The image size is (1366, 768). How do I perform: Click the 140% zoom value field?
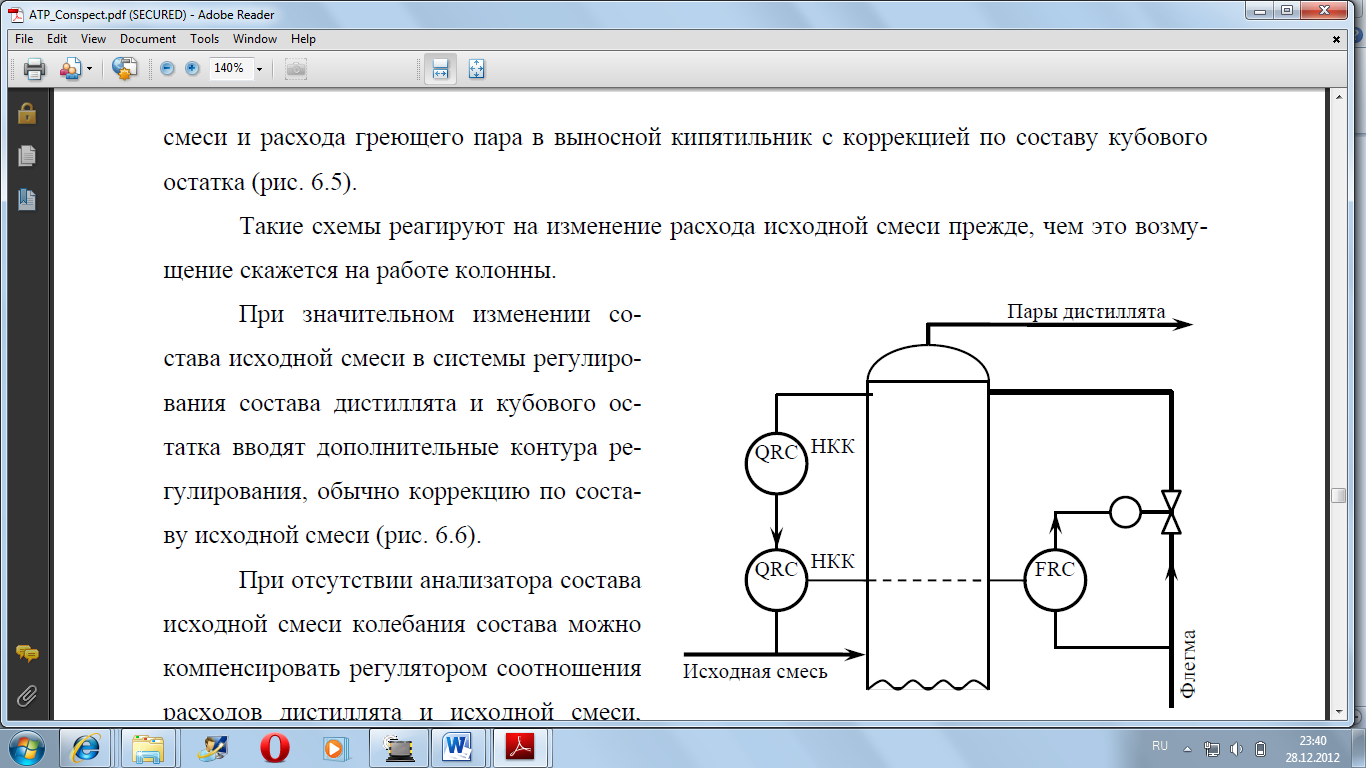click(x=229, y=69)
